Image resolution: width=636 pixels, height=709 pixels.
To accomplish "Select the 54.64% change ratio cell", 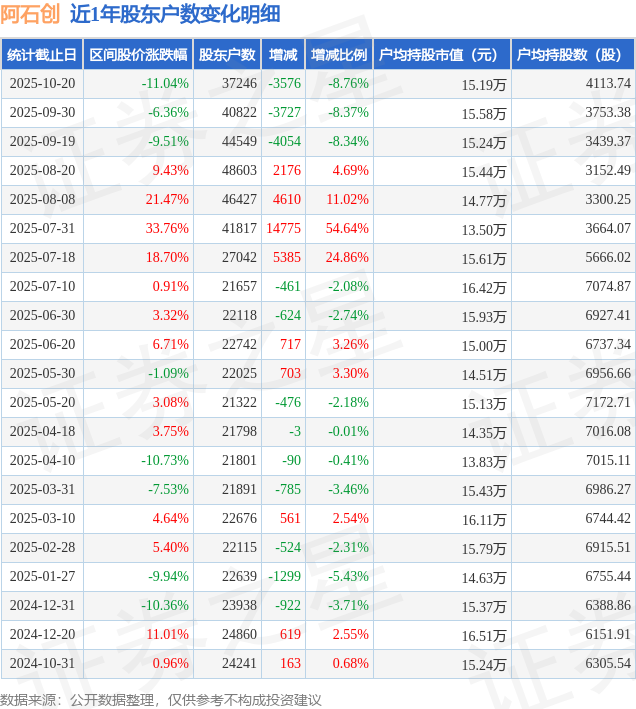I will 347,229.
